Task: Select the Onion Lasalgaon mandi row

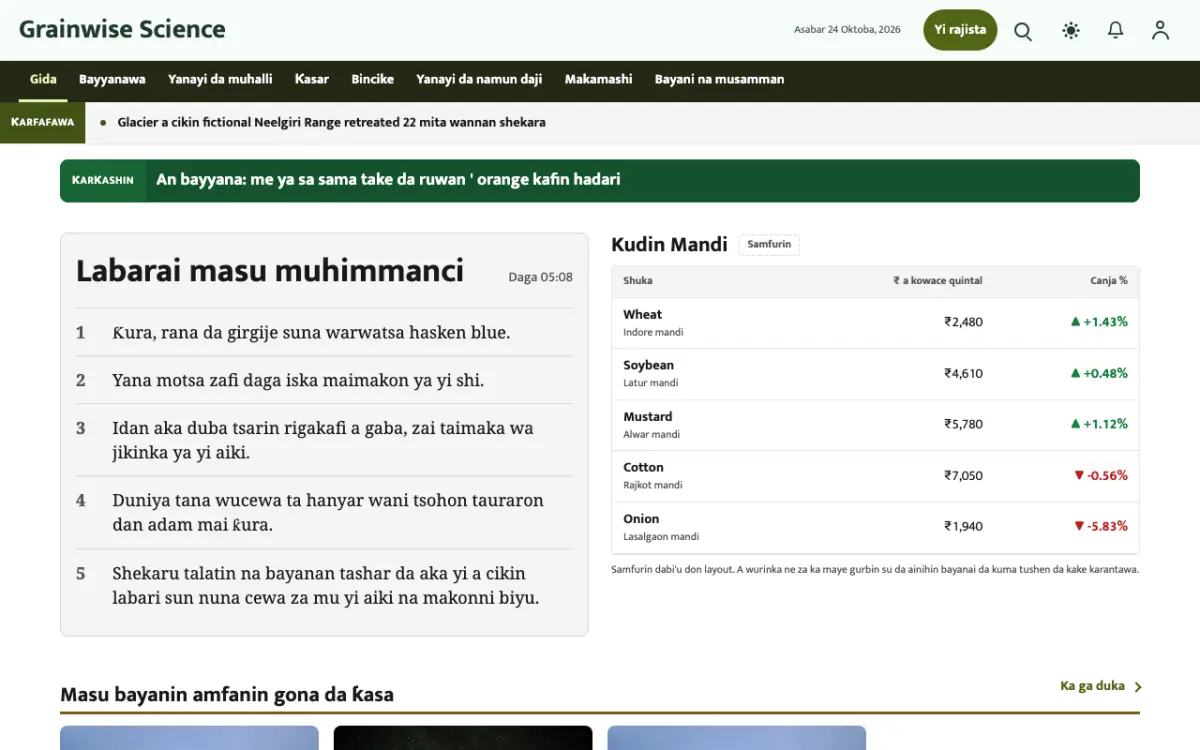Action: (x=875, y=527)
